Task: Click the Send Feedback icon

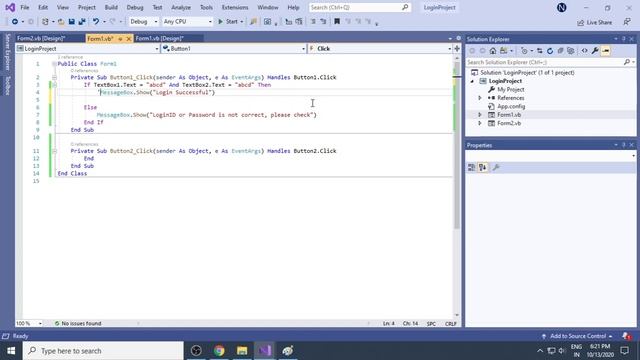Action: (627, 22)
